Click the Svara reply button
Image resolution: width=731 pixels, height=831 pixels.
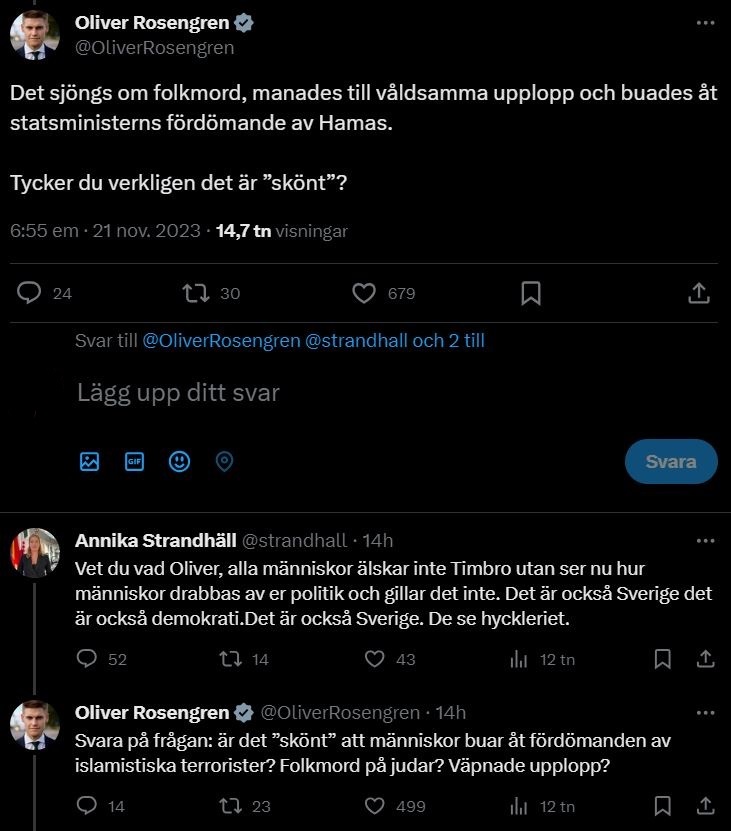click(x=671, y=462)
